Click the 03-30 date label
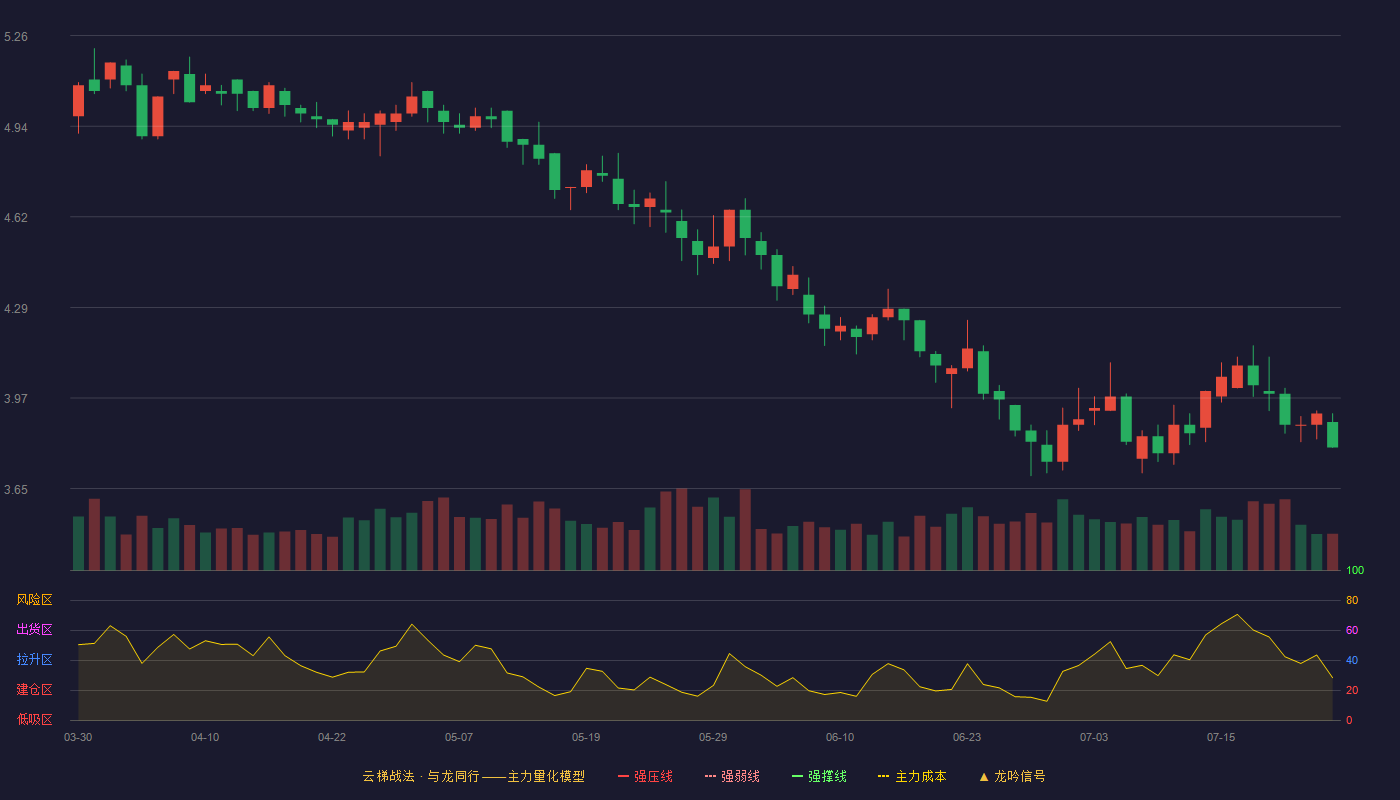 [x=78, y=737]
